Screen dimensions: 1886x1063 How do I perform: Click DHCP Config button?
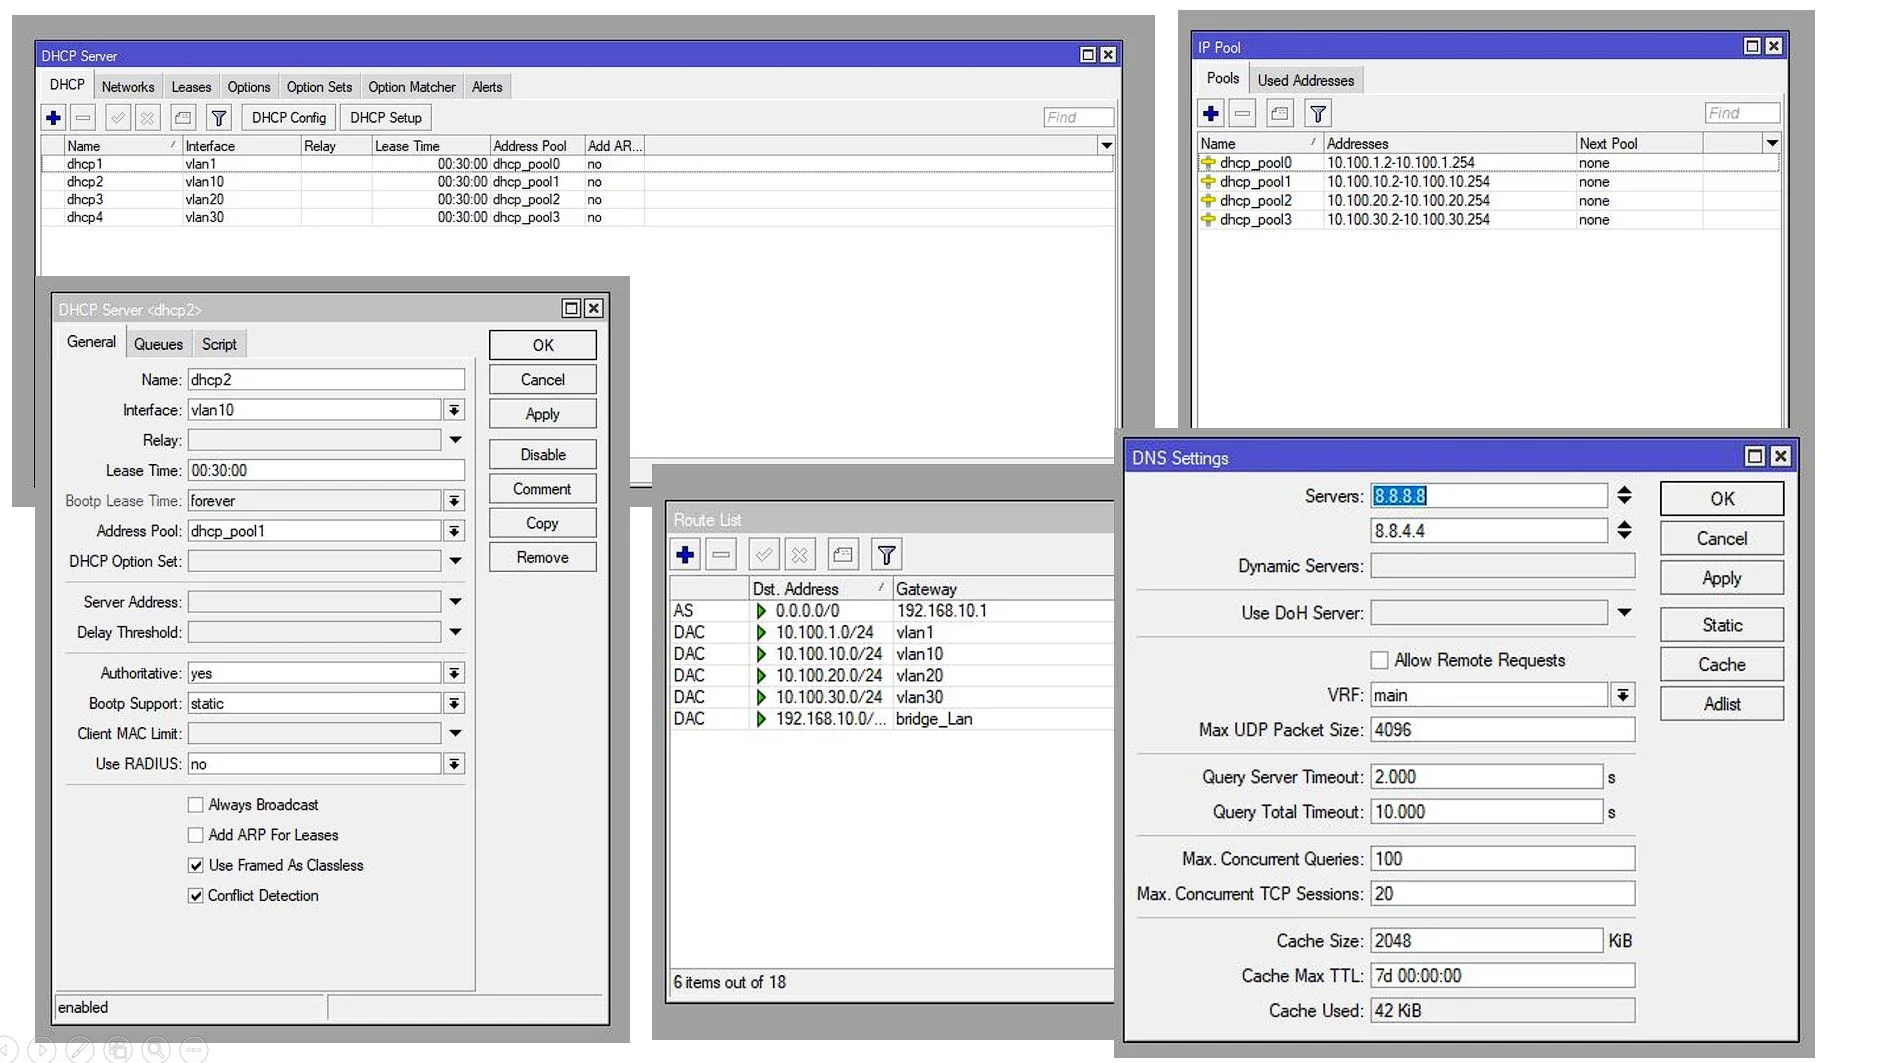tap(289, 118)
